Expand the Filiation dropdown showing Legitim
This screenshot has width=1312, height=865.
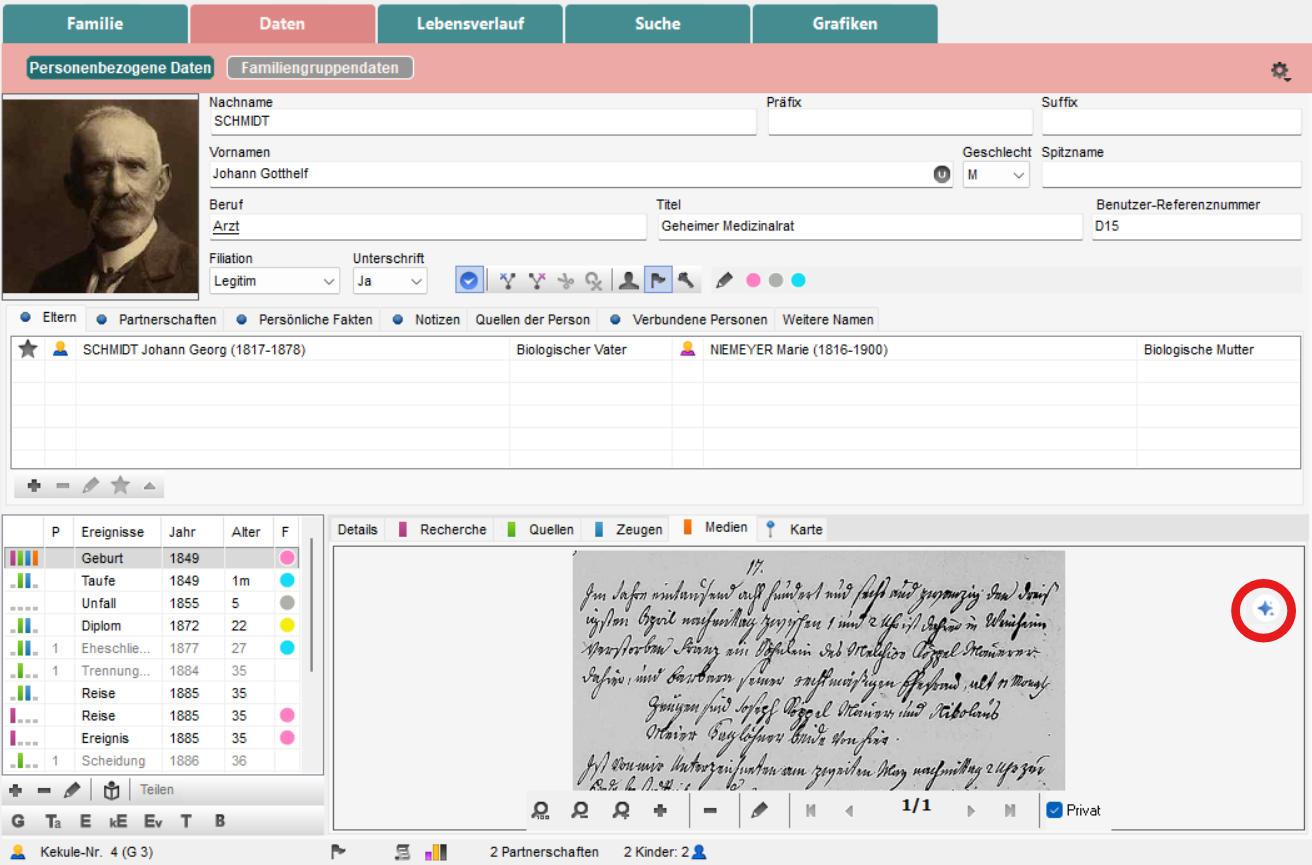[275, 281]
